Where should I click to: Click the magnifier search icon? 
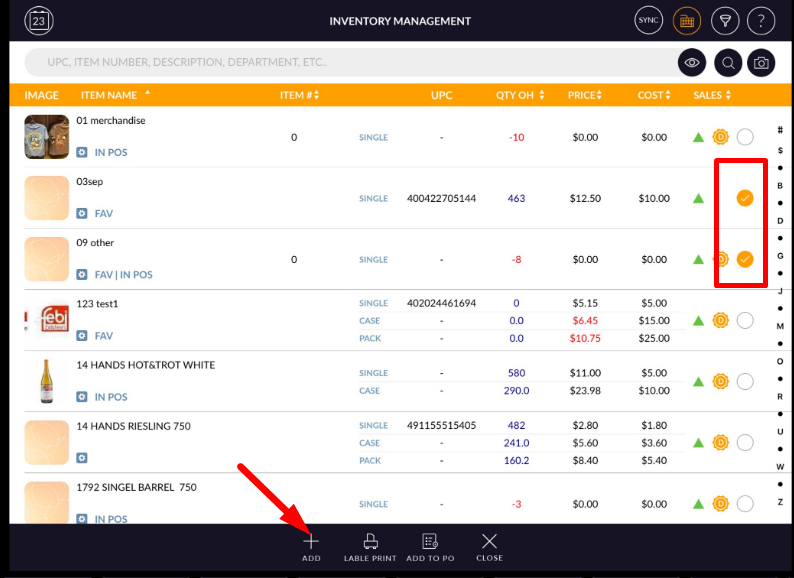(x=728, y=63)
